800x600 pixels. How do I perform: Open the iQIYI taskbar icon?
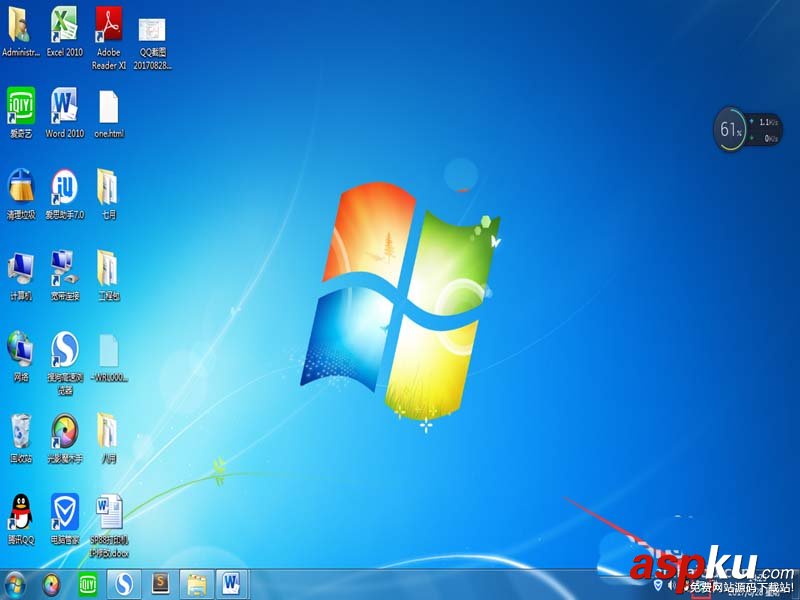click(x=88, y=585)
